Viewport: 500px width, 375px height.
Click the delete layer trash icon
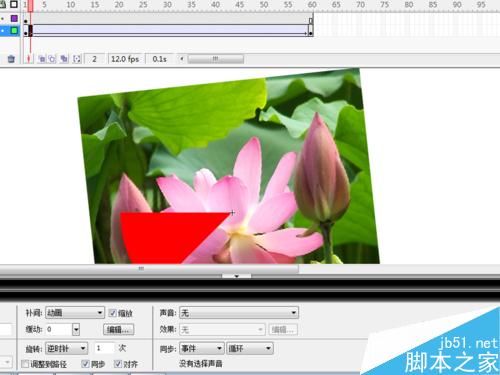[11, 59]
